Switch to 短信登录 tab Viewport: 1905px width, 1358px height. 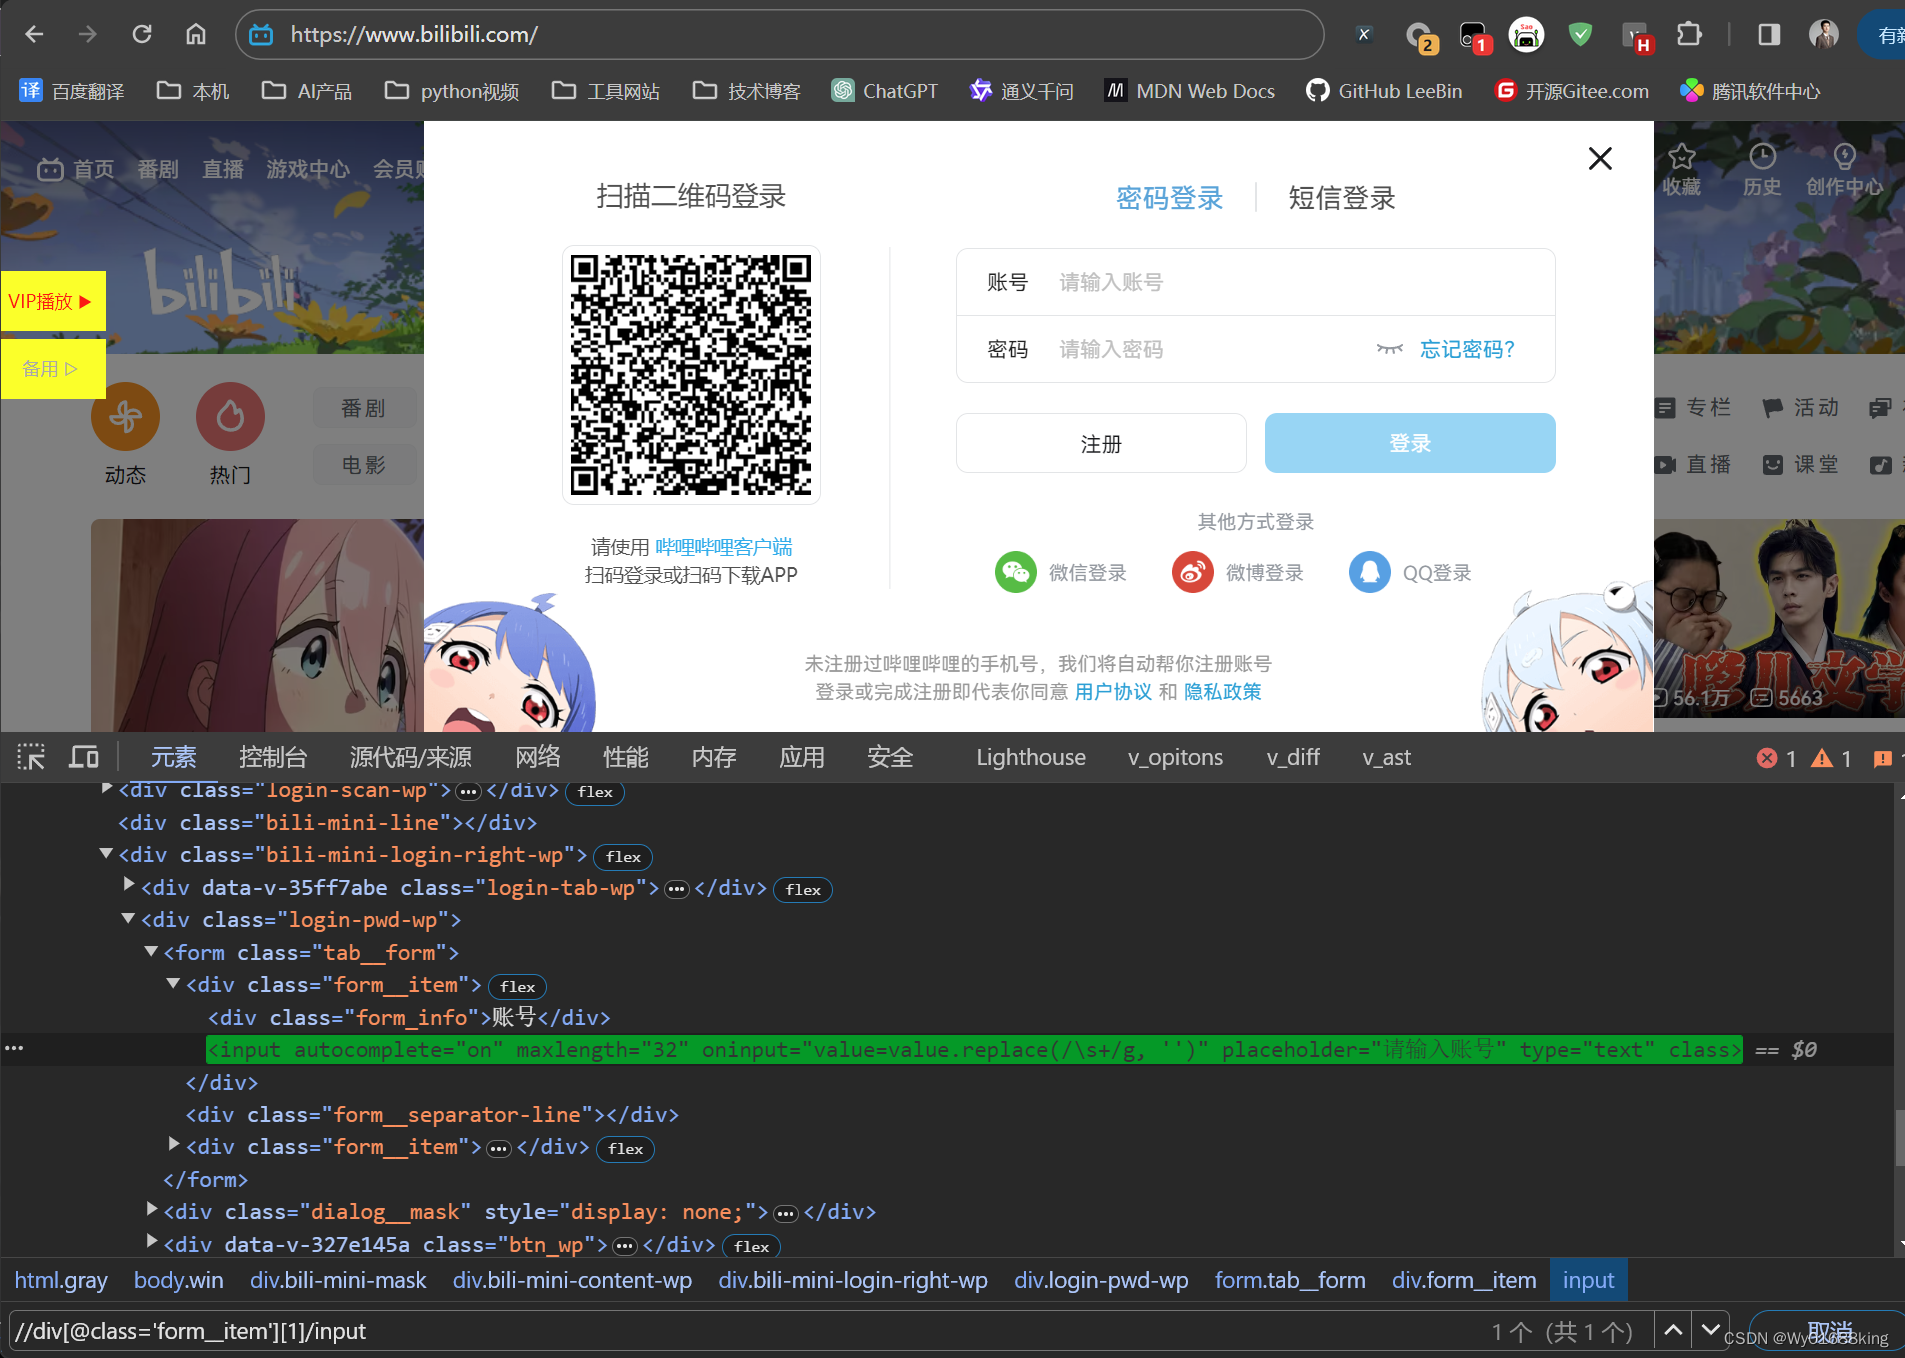[1342, 198]
